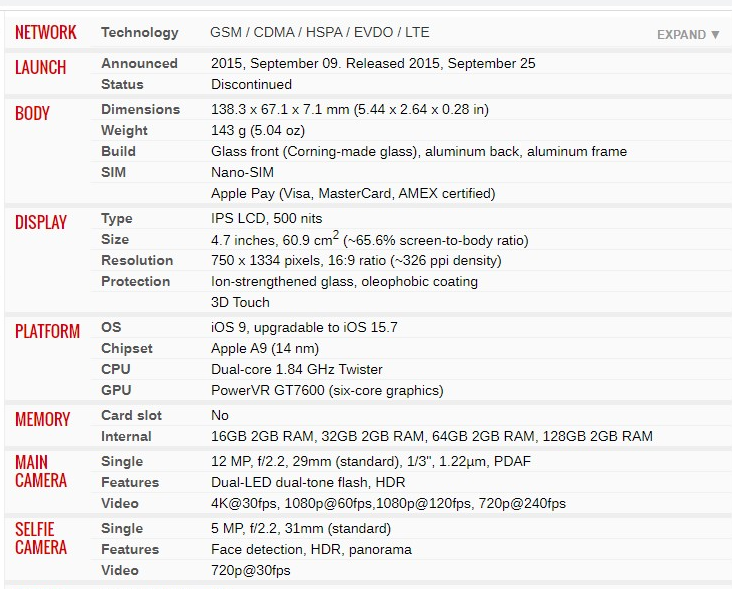
Task: Click the Dimensions label under Body
Action: pyautogui.click(x=140, y=109)
